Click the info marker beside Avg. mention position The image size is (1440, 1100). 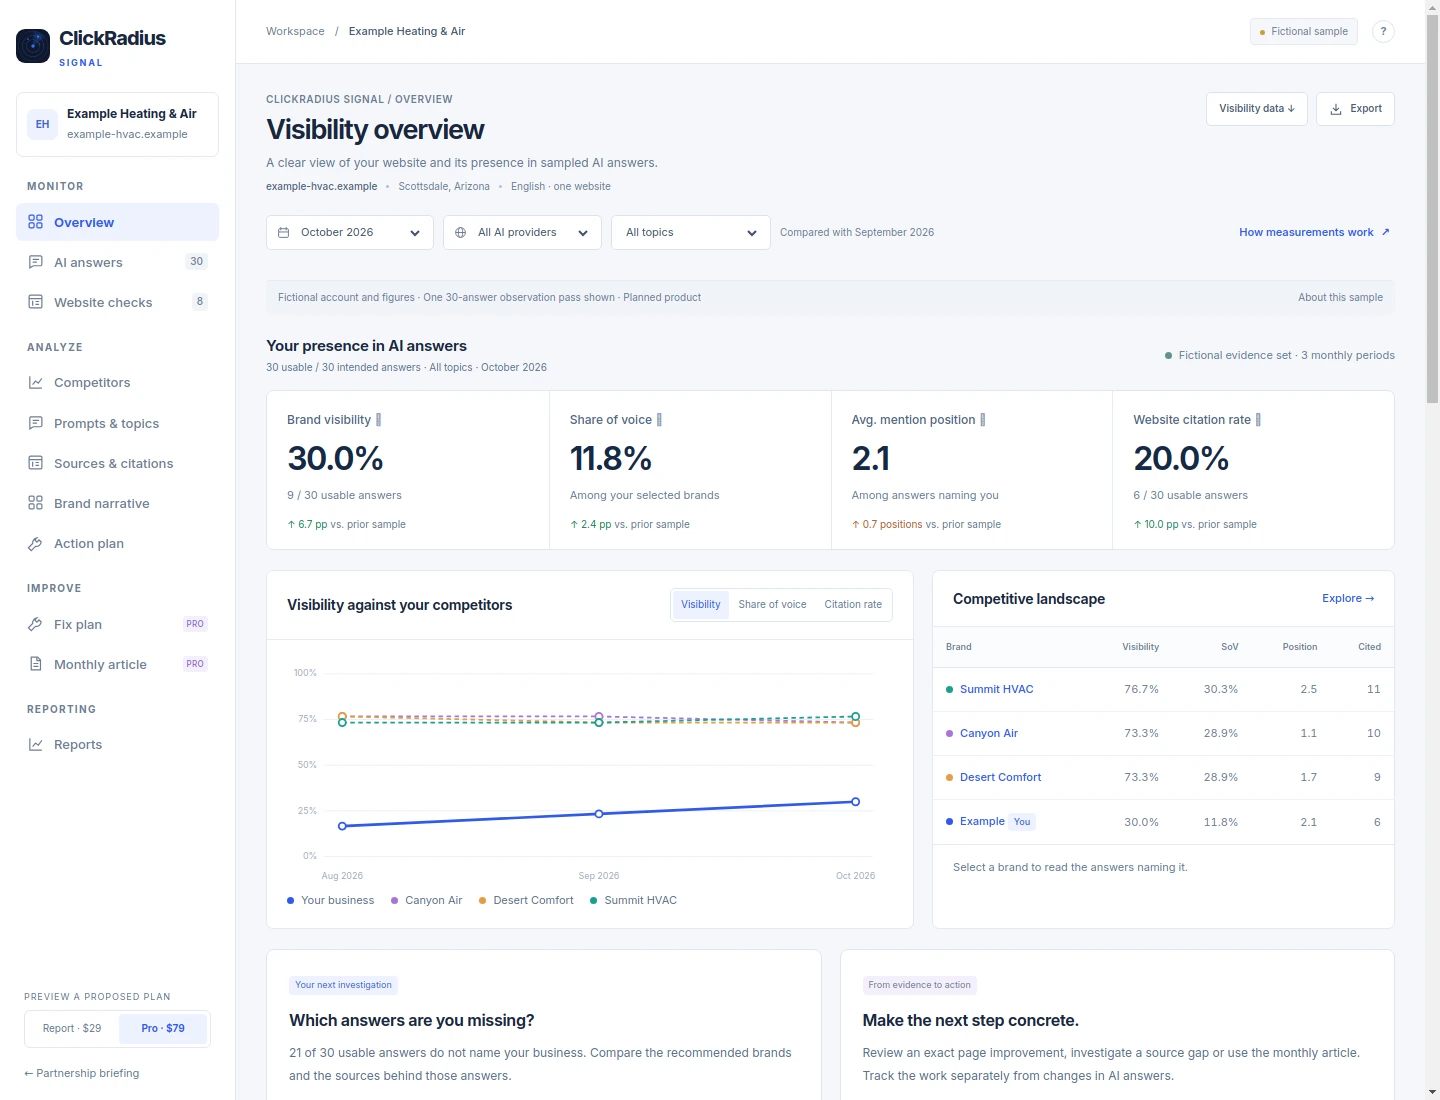[983, 420]
